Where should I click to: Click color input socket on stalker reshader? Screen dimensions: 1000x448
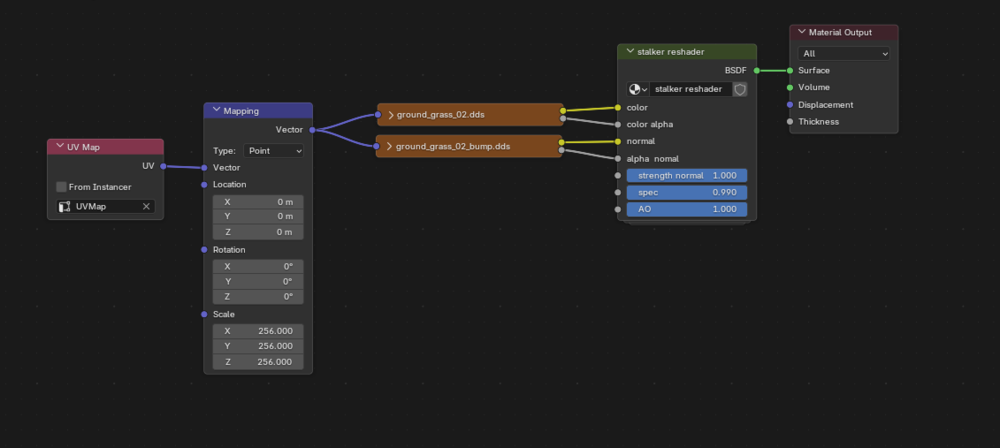point(617,107)
